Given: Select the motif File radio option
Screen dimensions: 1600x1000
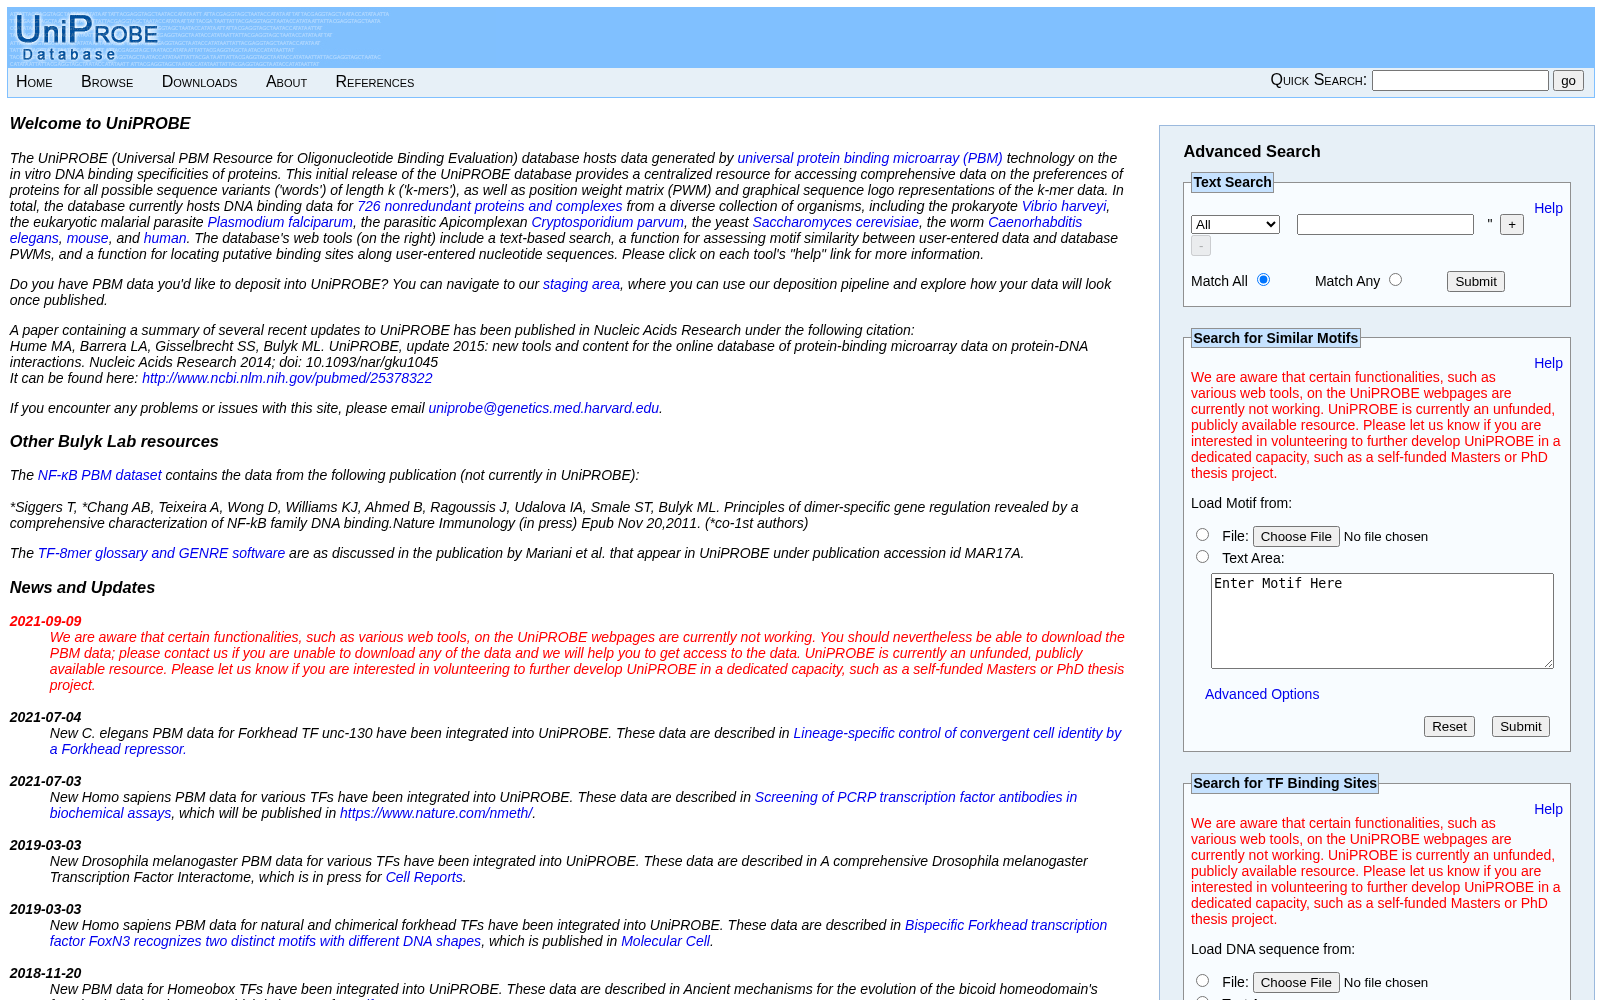Looking at the screenshot, I should click(x=1202, y=535).
